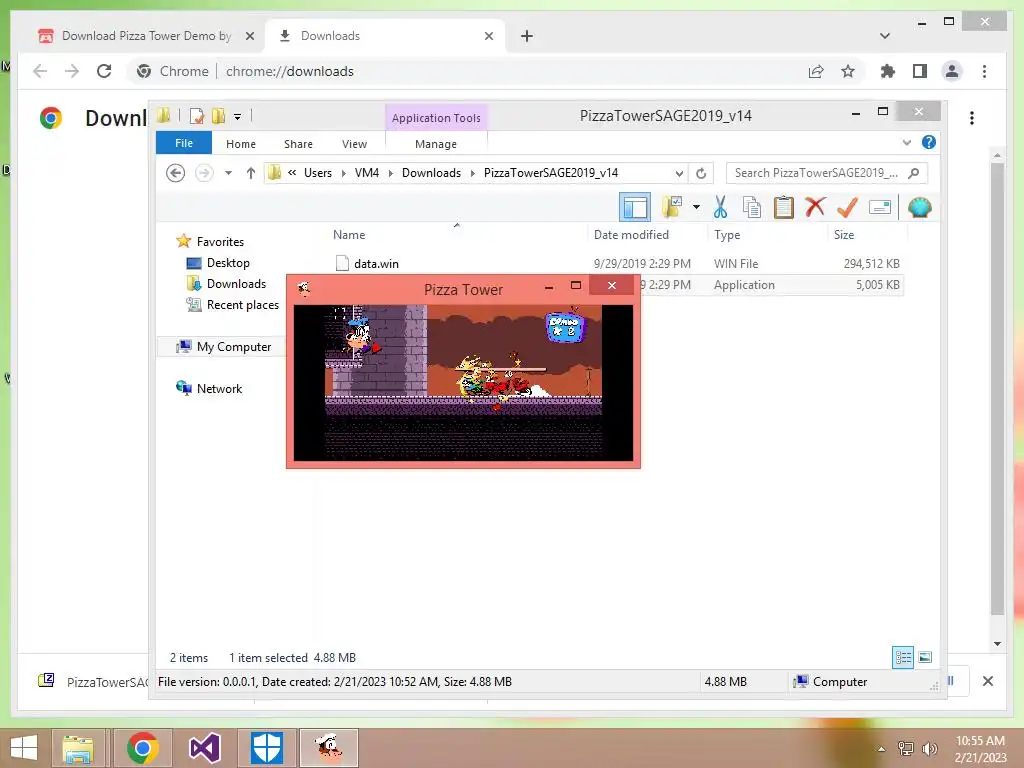Image resolution: width=1024 pixels, height=768 pixels.
Task: Open Quick Access Toolbar customize dropdown
Action: [238, 117]
